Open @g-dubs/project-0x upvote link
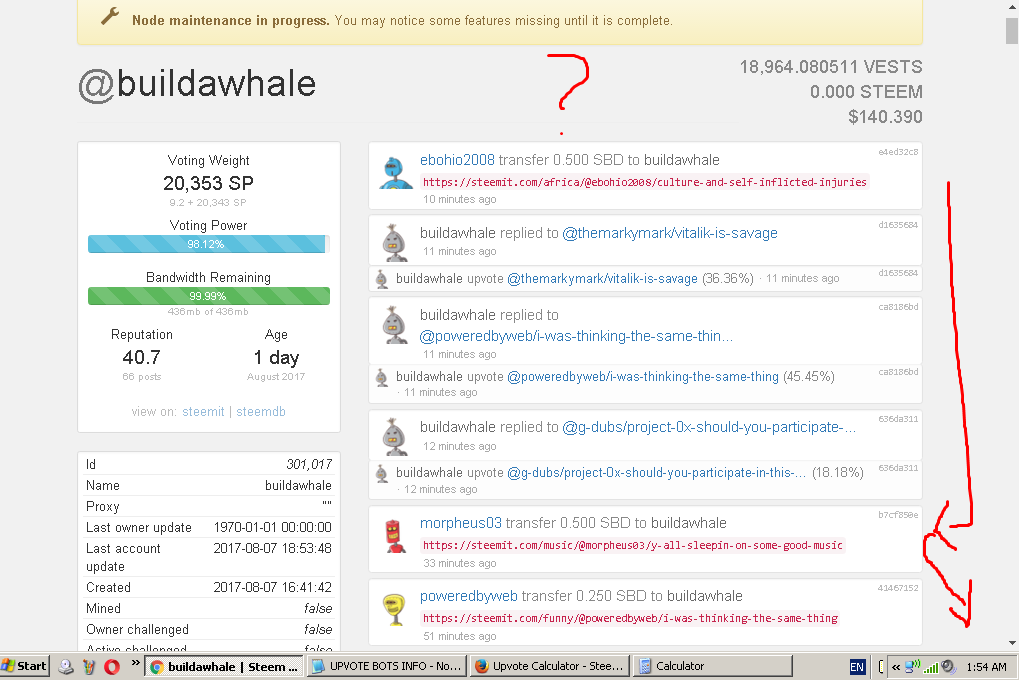The height and width of the screenshot is (680, 1019). click(656, 473)
